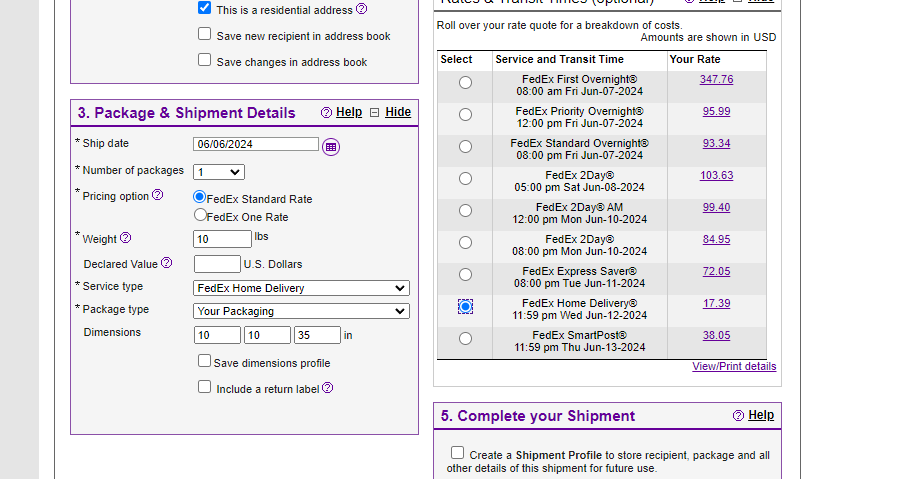
Task: Select FedEx First Overnight rate radio
Action: [465, 83]
